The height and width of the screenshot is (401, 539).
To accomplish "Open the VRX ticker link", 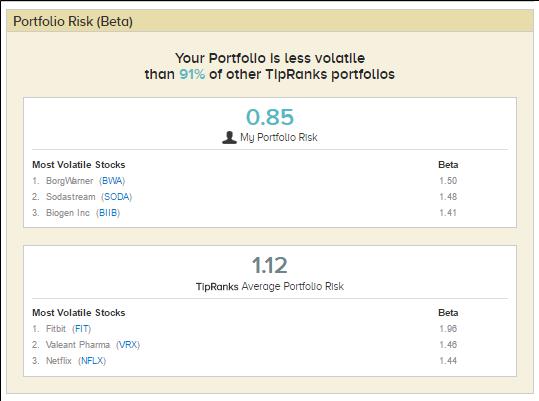I will [x=128, y=345].
